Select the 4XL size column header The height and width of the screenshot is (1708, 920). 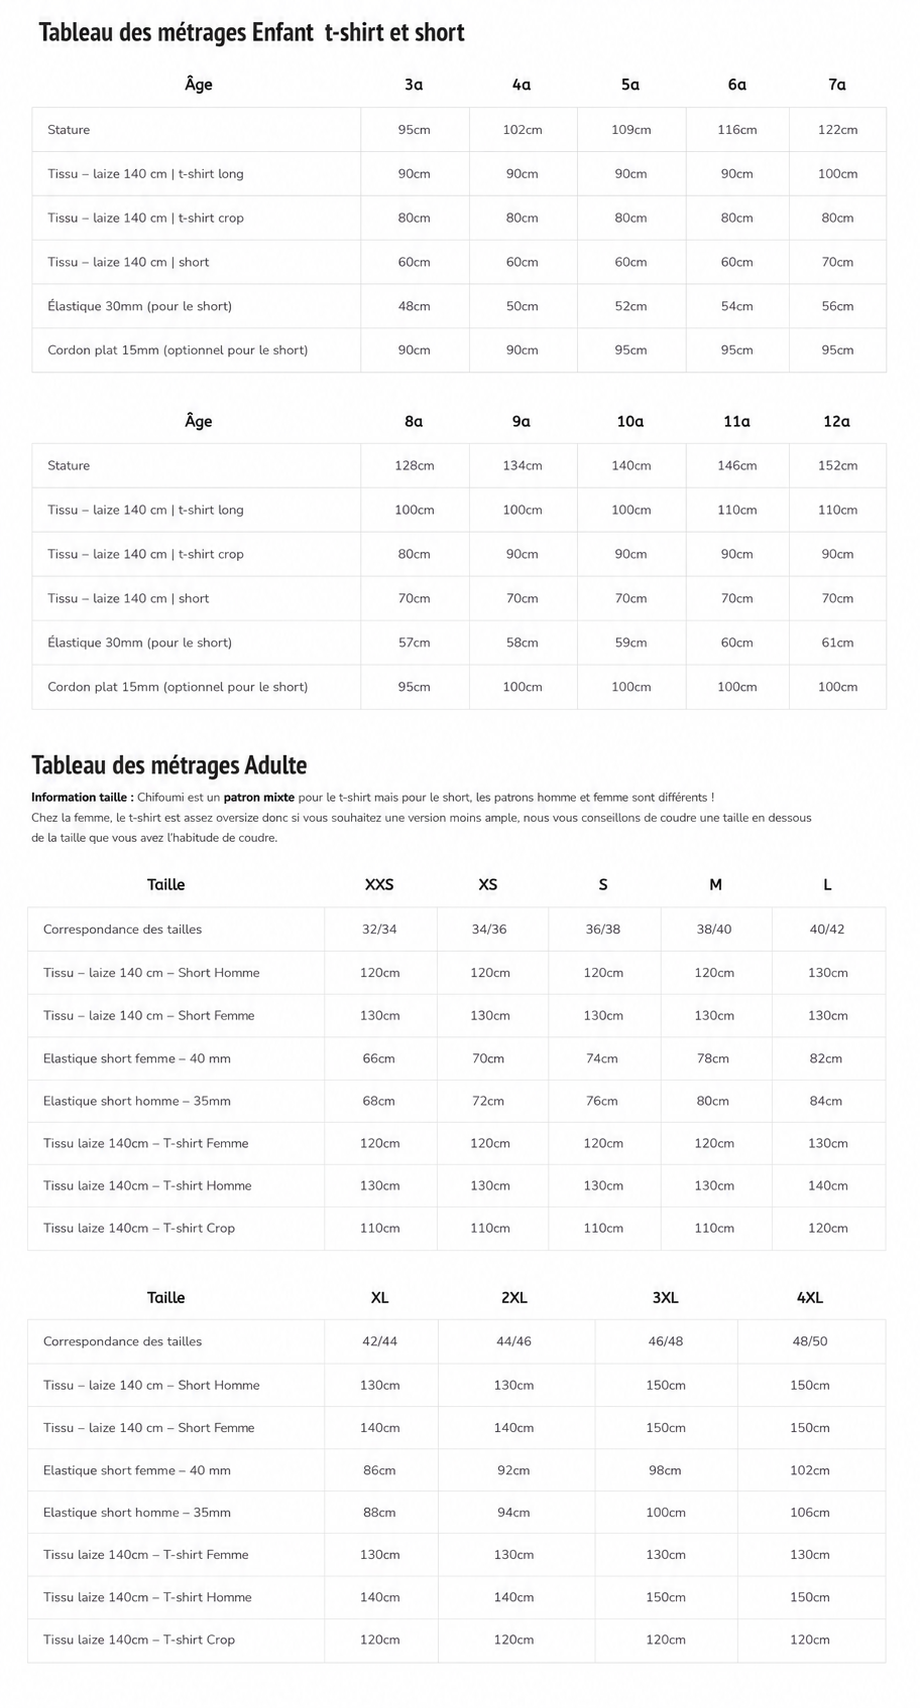(x=810, y=1298)
